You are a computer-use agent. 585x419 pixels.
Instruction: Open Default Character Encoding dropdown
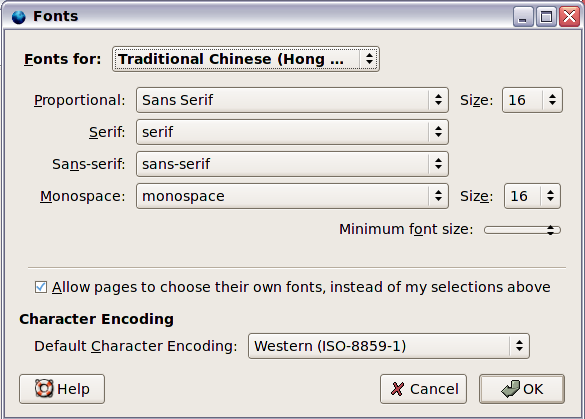(389, 346)
